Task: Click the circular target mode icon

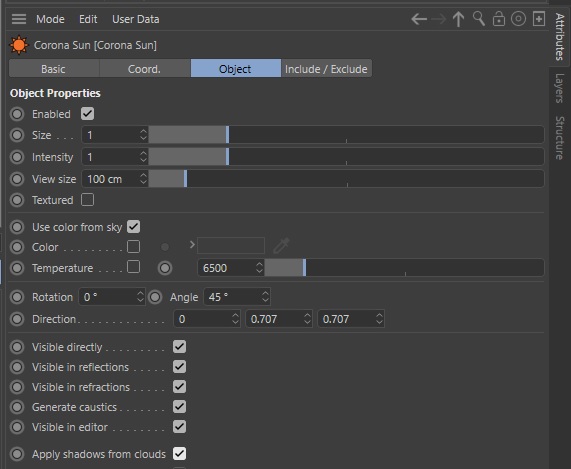Action: point(518,19)
